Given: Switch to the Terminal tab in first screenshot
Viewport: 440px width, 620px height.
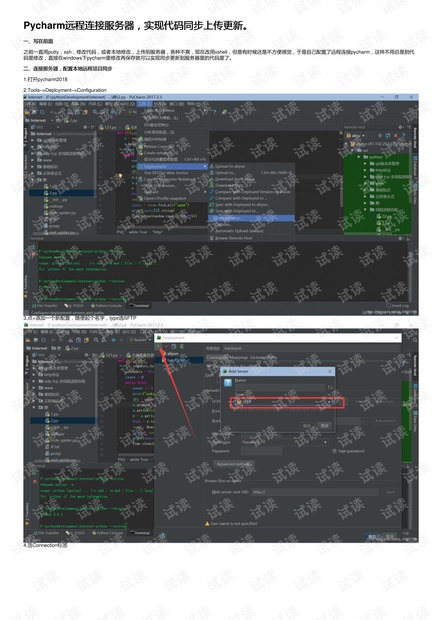Looking at the screenshot, I should pos(139,306).
